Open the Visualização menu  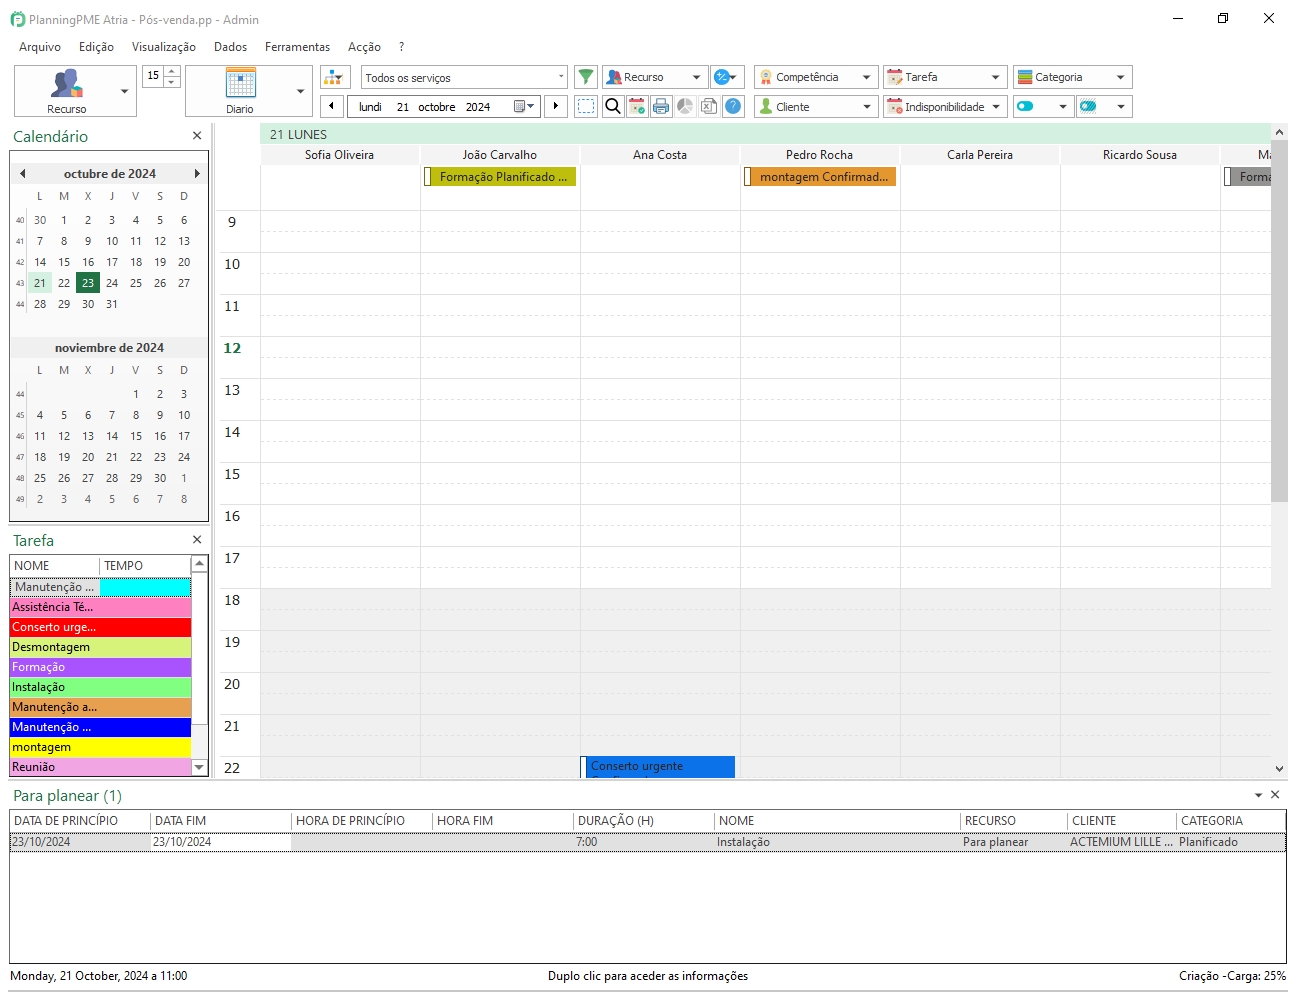point(164,47)
